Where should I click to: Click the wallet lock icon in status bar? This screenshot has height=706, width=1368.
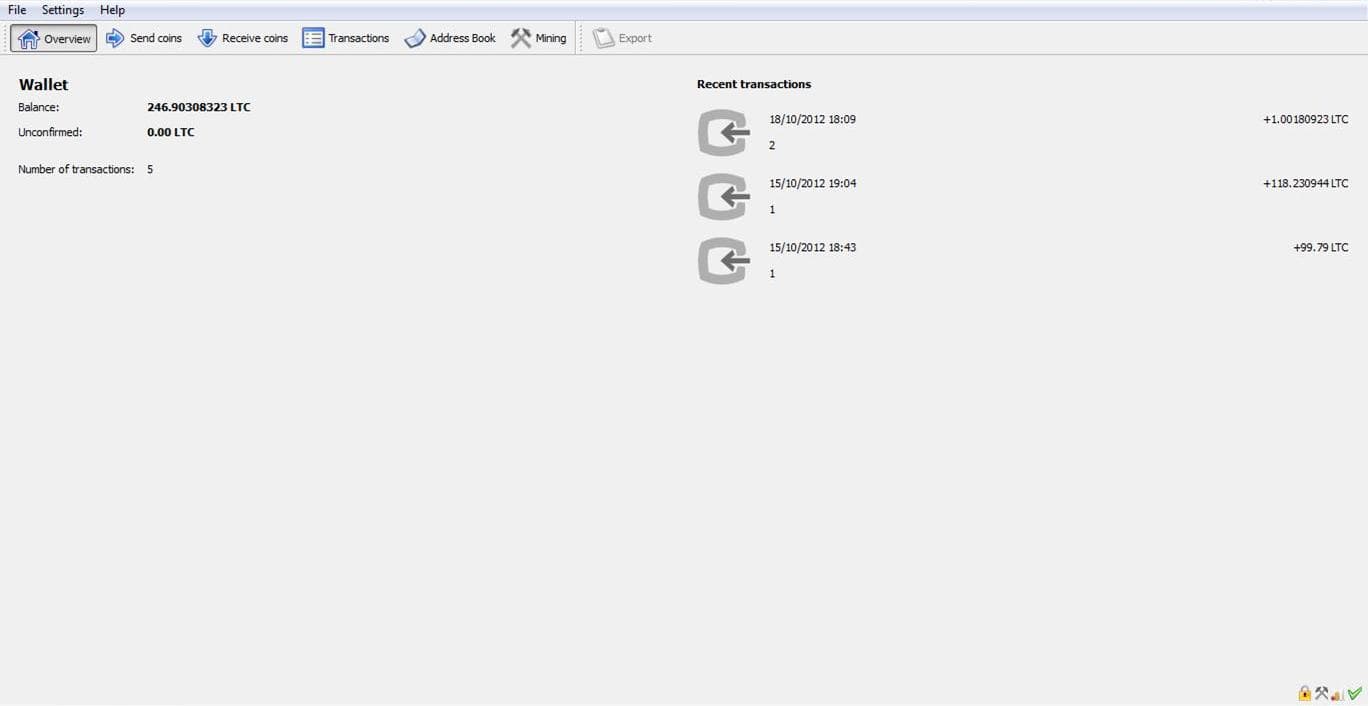pyautogui.click(x=1304, y=693)
